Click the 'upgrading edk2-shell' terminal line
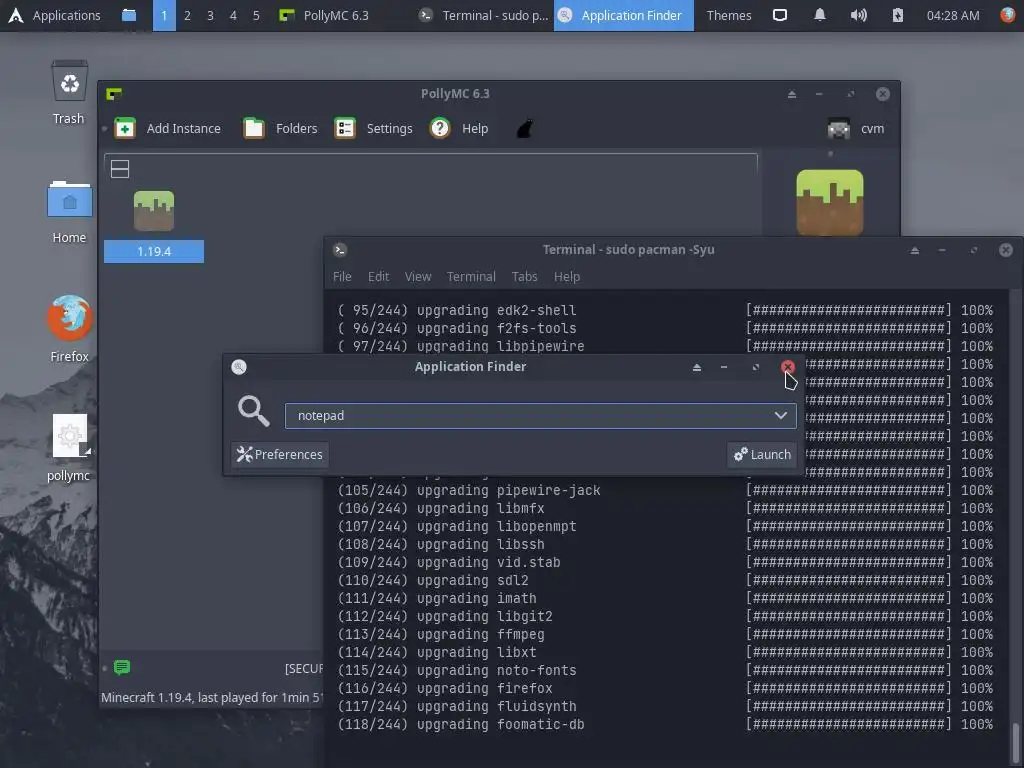1024x768 pixels. pos(665,310)
